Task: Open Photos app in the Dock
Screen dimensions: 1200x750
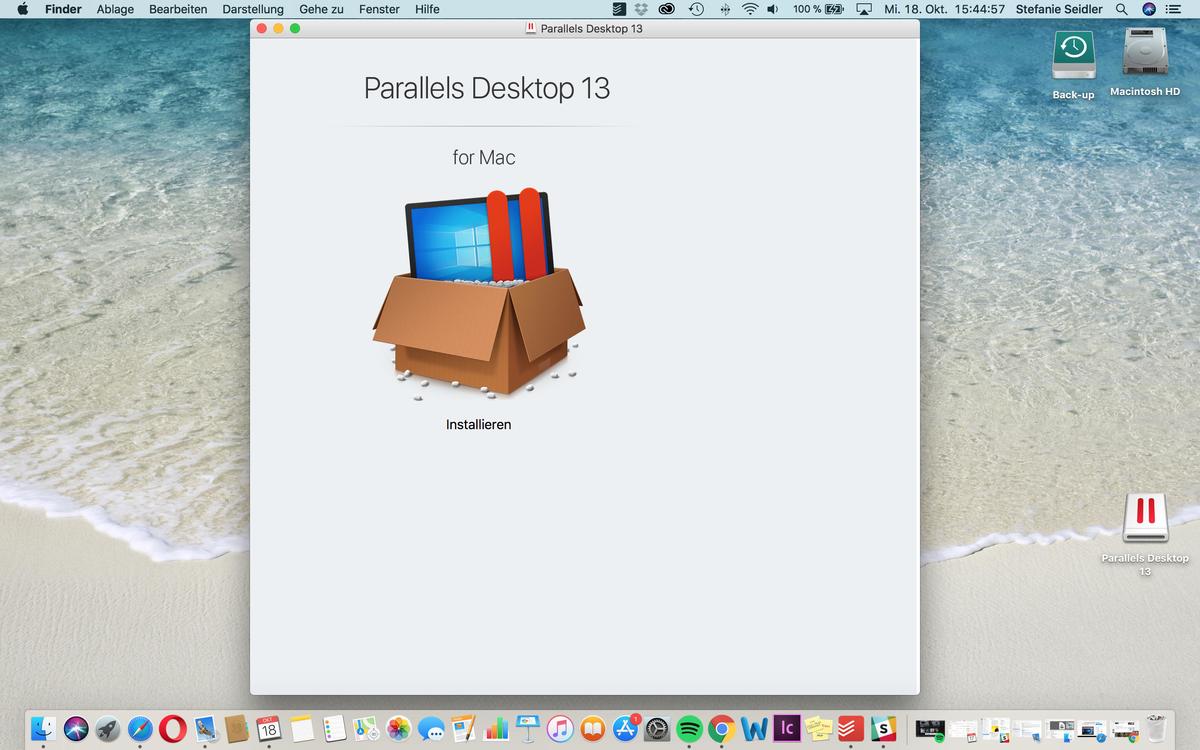Action: tap(399, 729)
